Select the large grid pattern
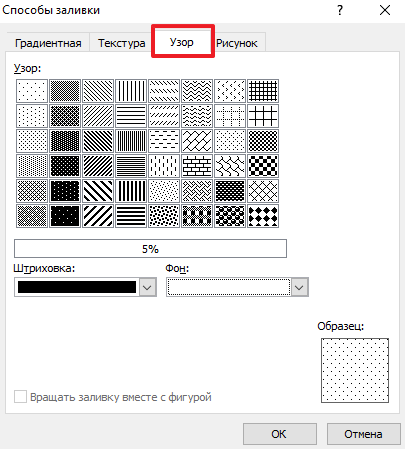The image size is (405, 449). (263, 116)
